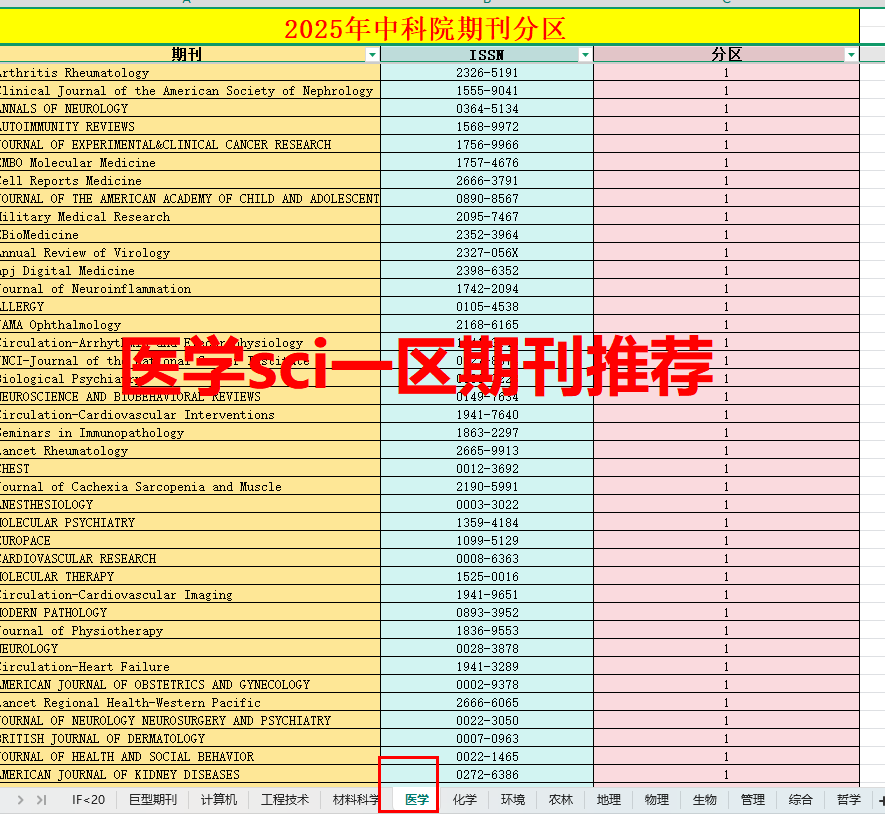The width and height of the screenshot is (885, 814).
Task: Select the Journal of Physiotherapy cell
Action: (190, 631)
